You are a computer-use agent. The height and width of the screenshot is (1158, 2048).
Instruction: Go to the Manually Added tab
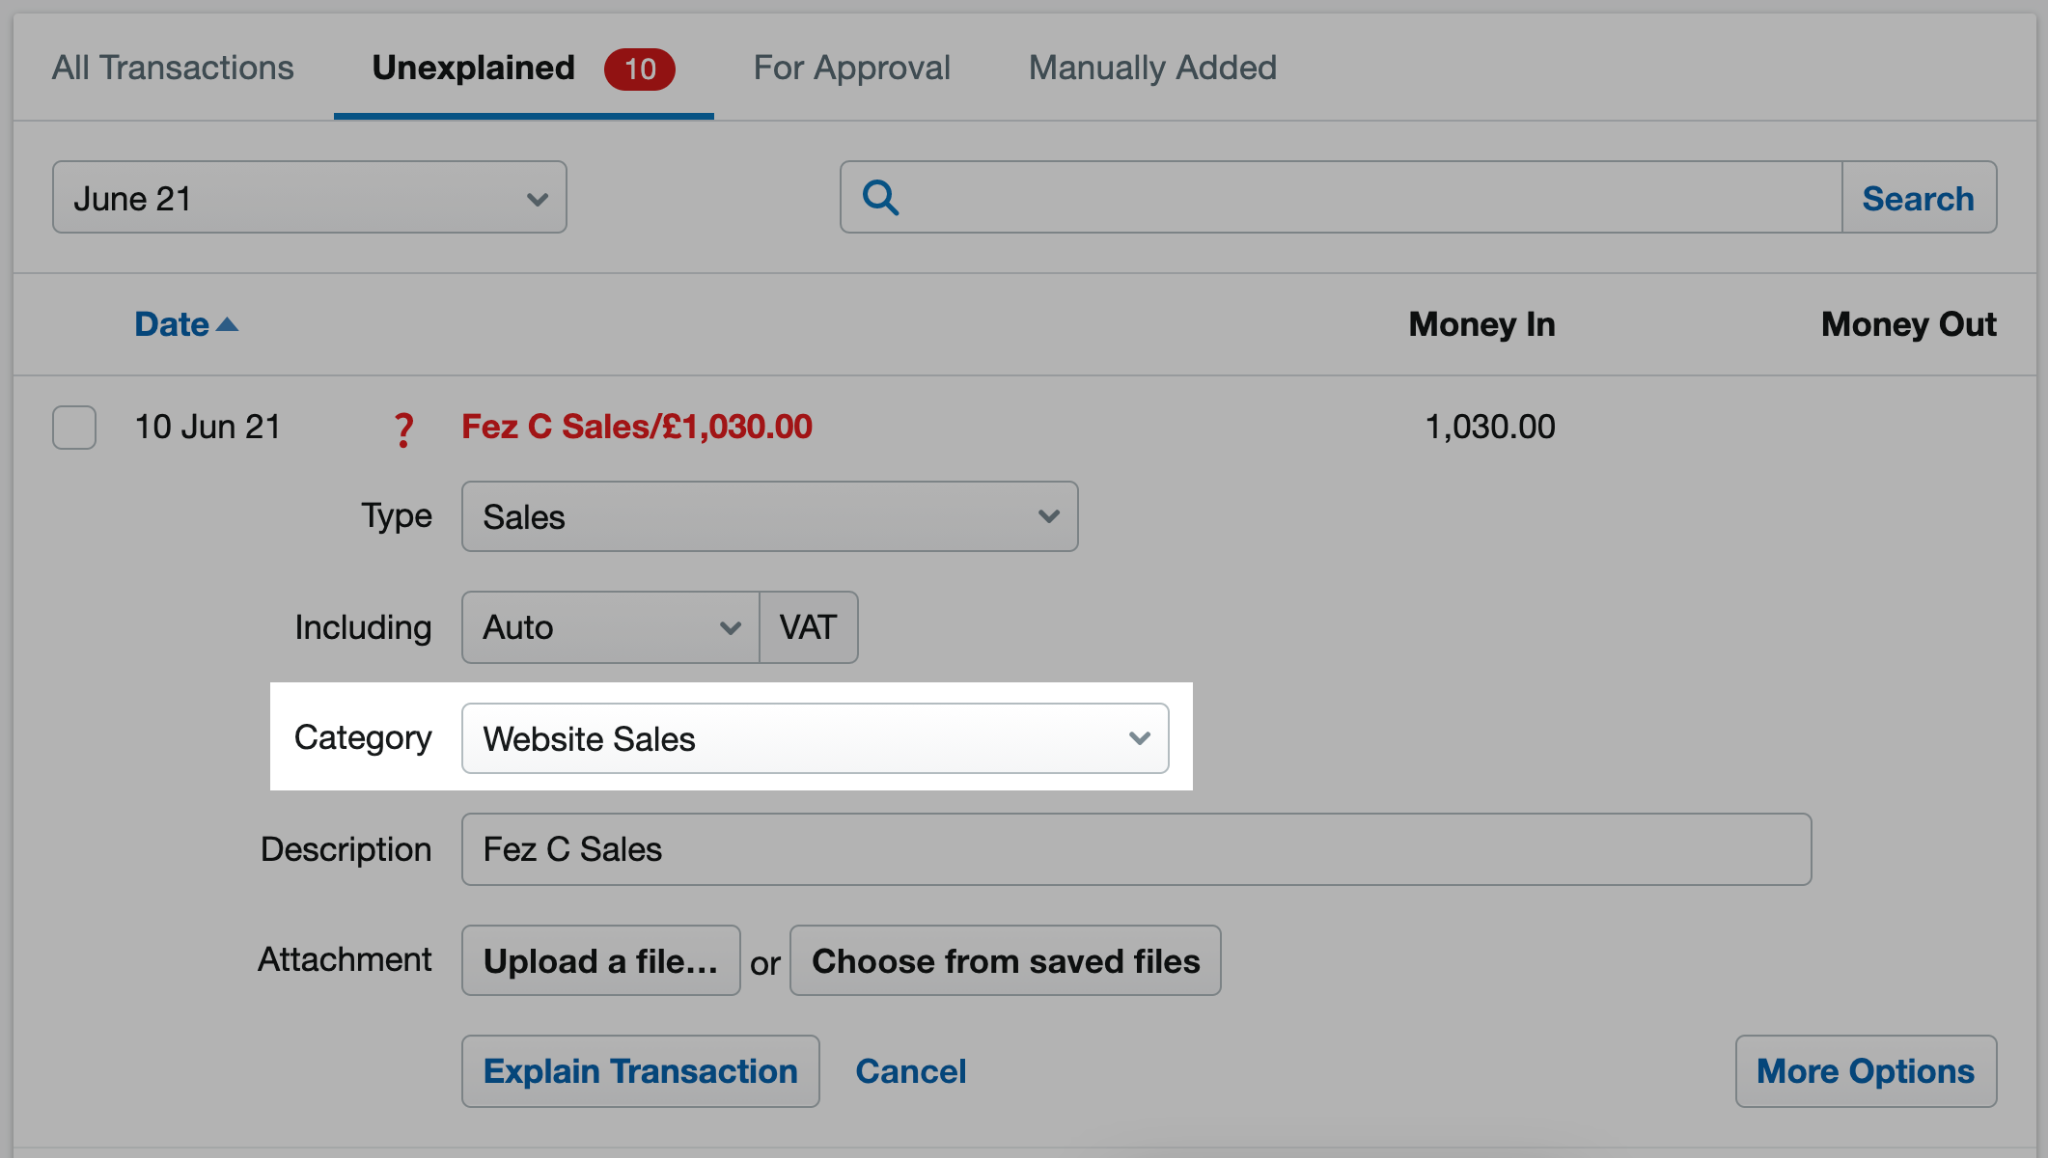(1152, 68)
